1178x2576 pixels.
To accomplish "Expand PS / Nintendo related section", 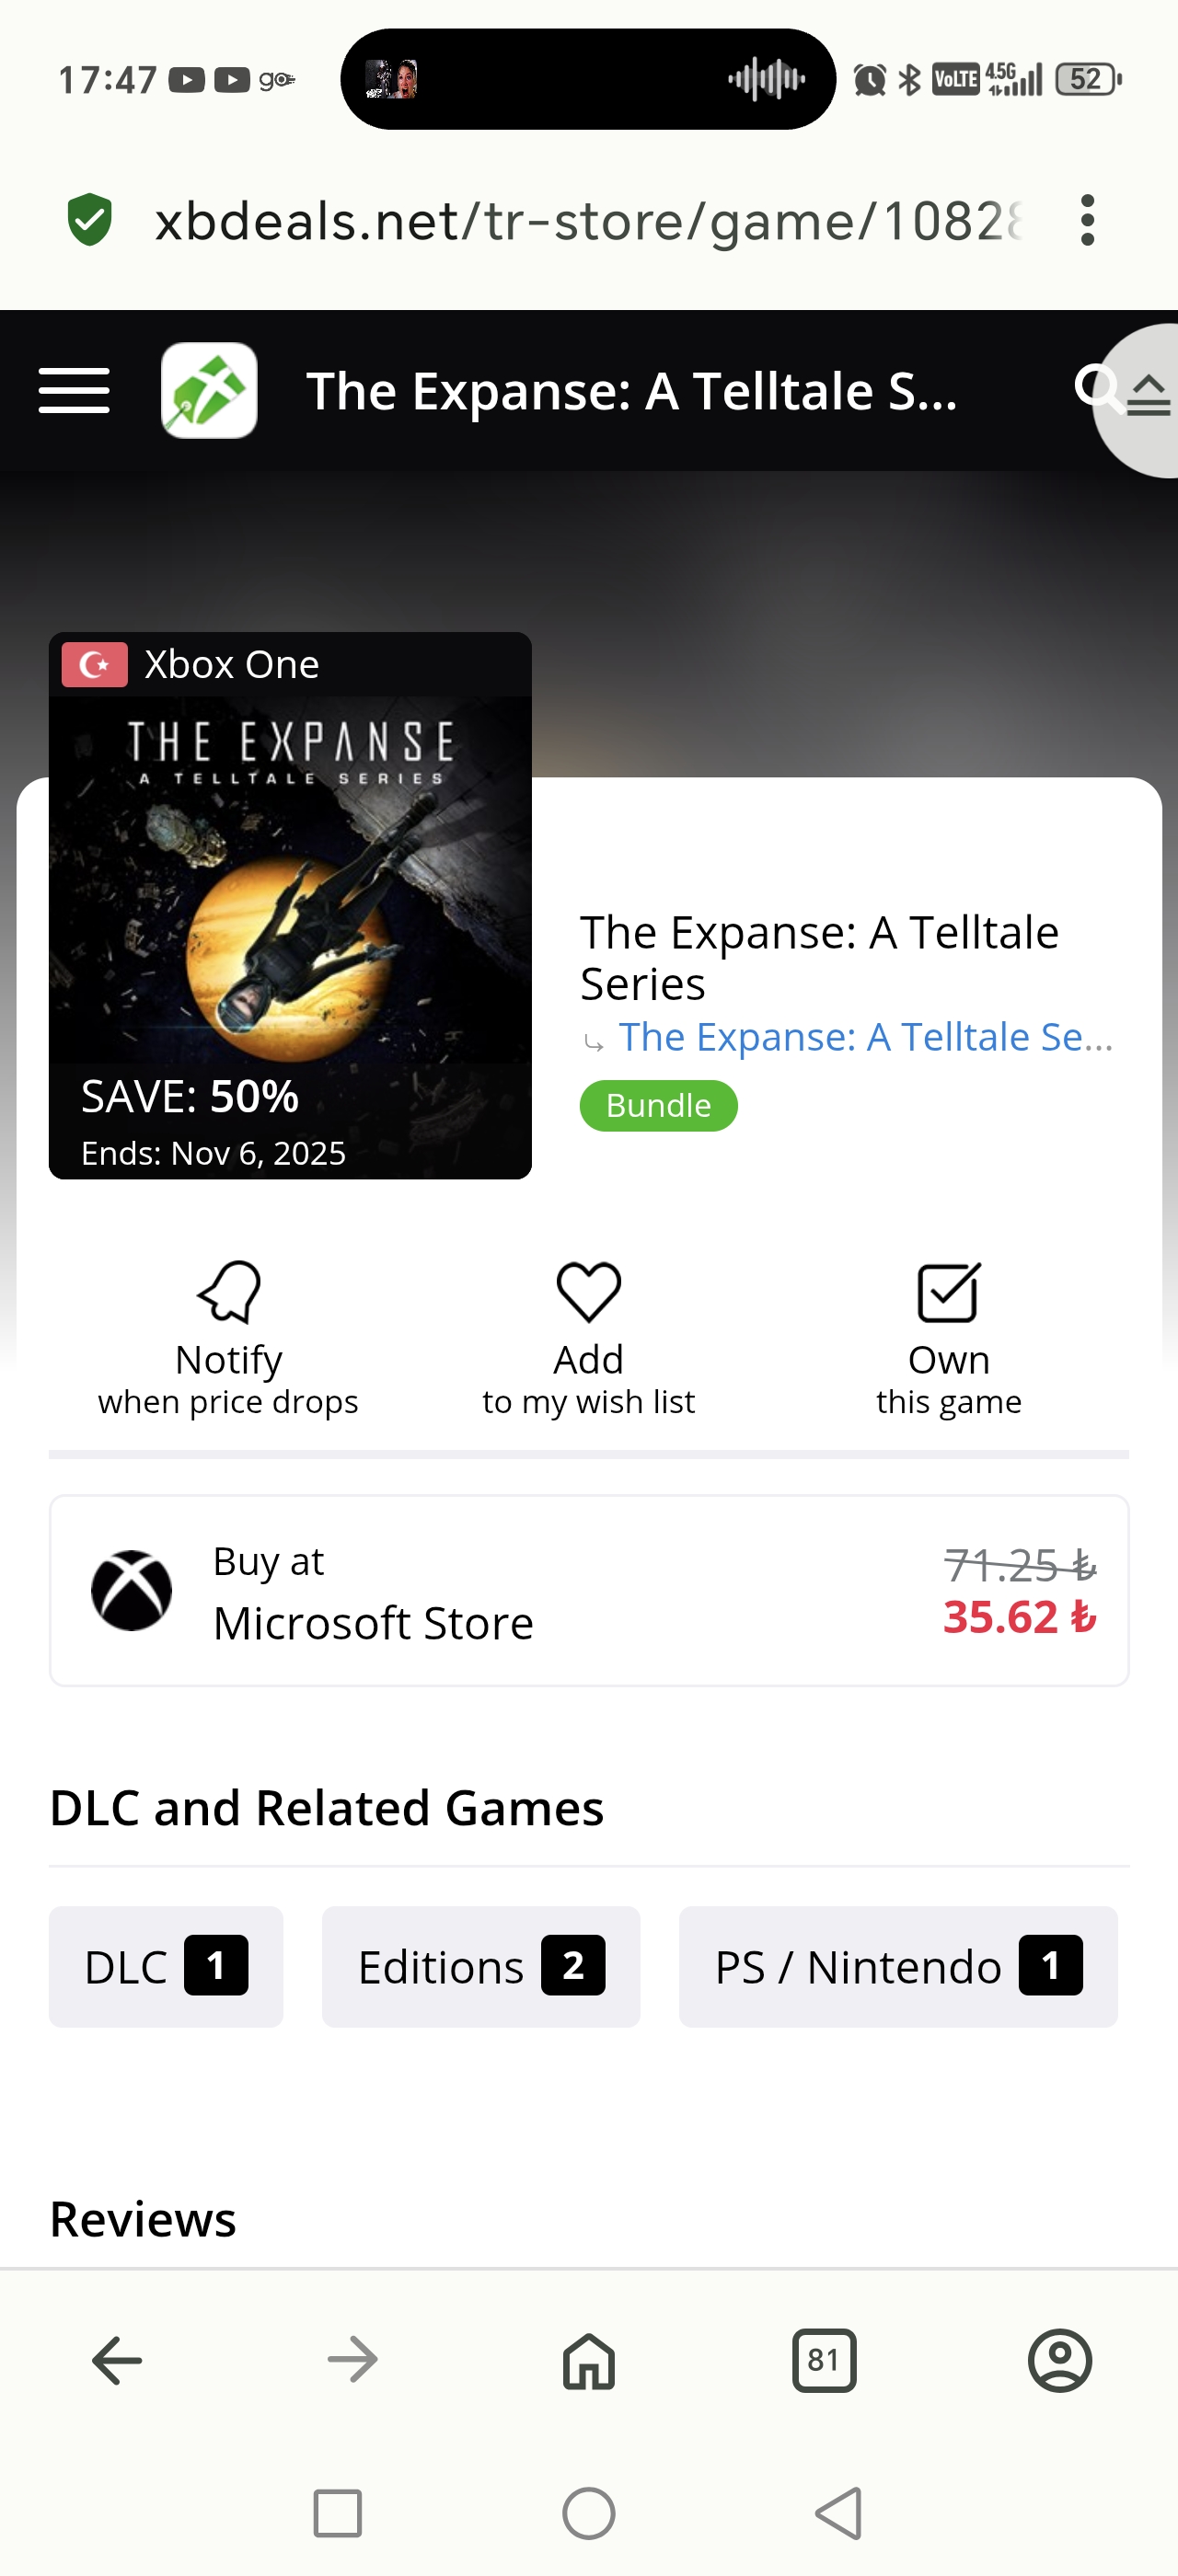I will [897, 1967].
